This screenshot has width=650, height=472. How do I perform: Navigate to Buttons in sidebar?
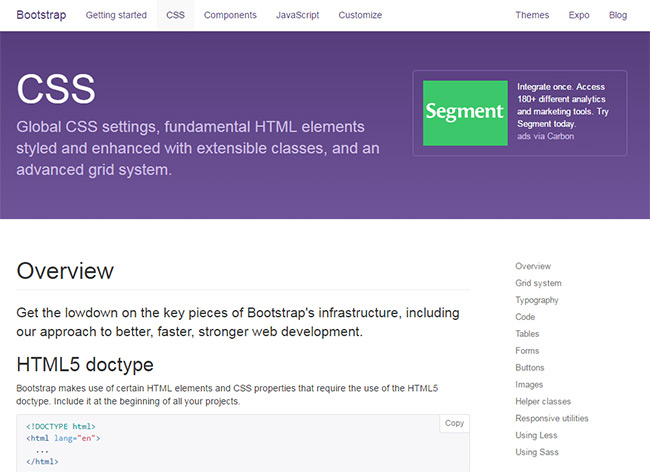[x=529, y=368]
